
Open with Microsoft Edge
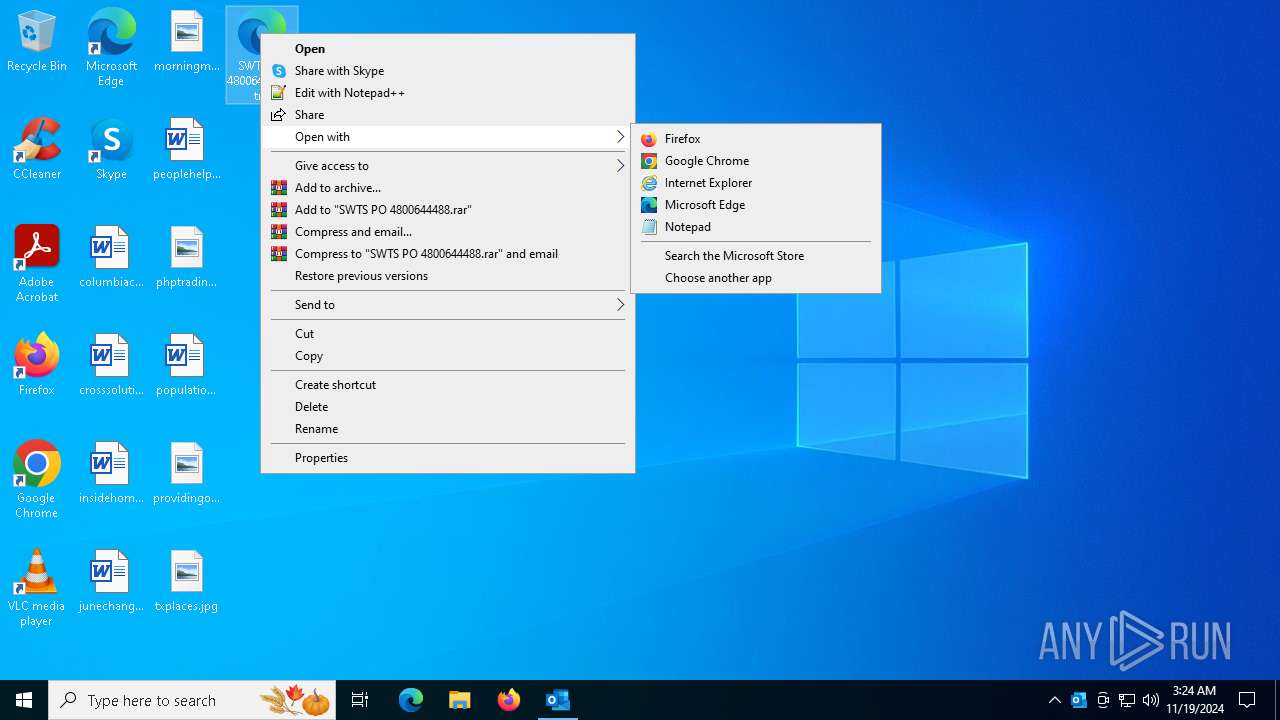point(756,205)
